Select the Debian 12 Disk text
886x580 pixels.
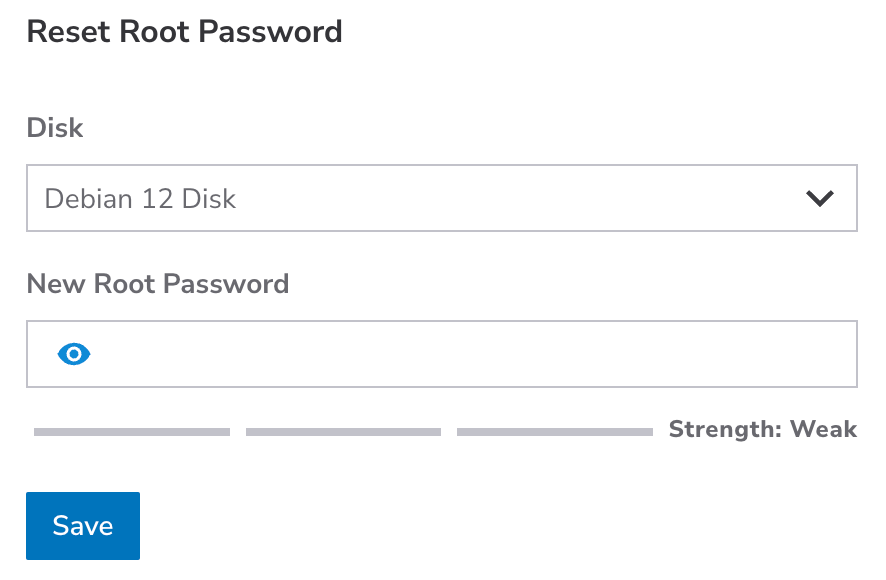point(140,198)
